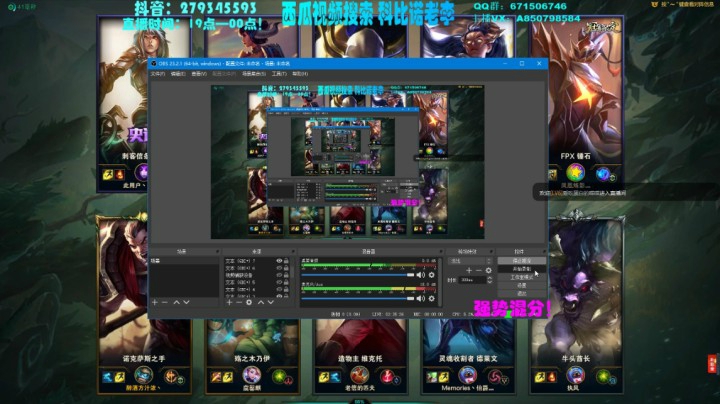Open transition properties gear icon

(489, 270)
